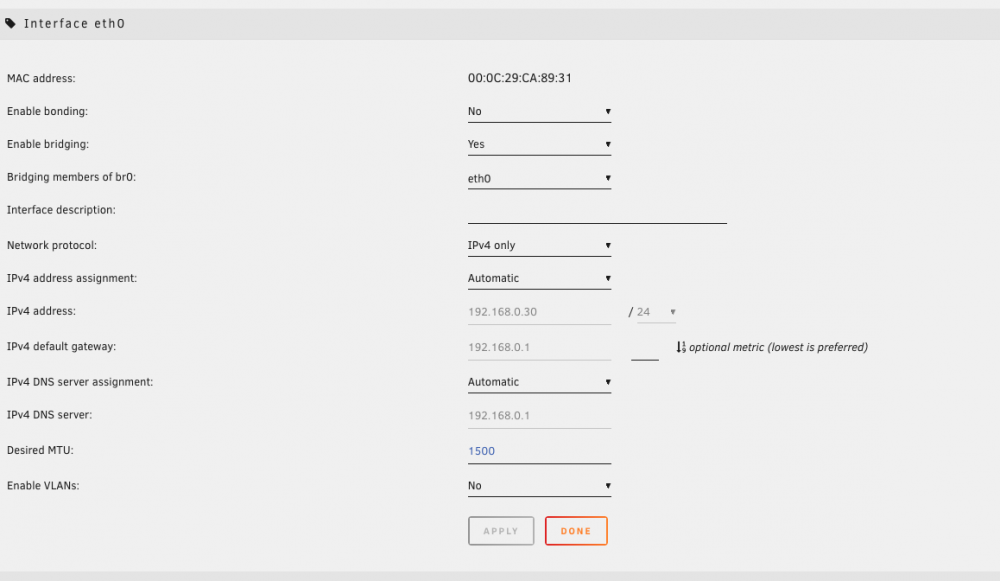
Task: Click the "Interface description:" label
Action: point(61,210)
